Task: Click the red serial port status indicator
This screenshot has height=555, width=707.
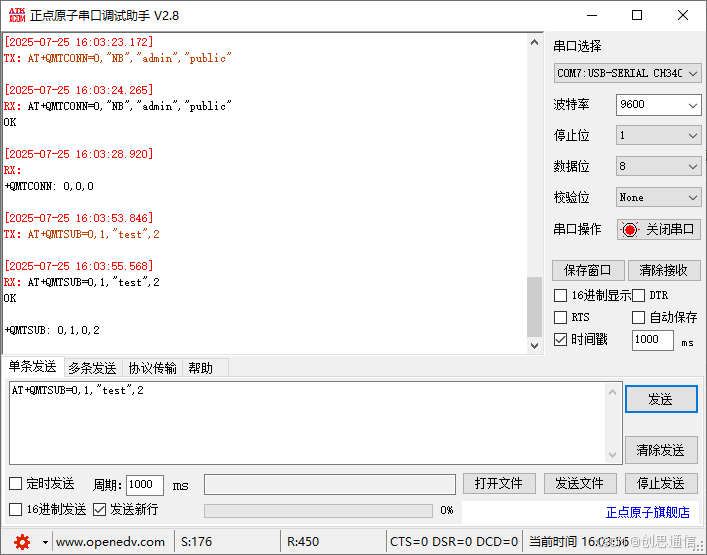Action: 629,230
